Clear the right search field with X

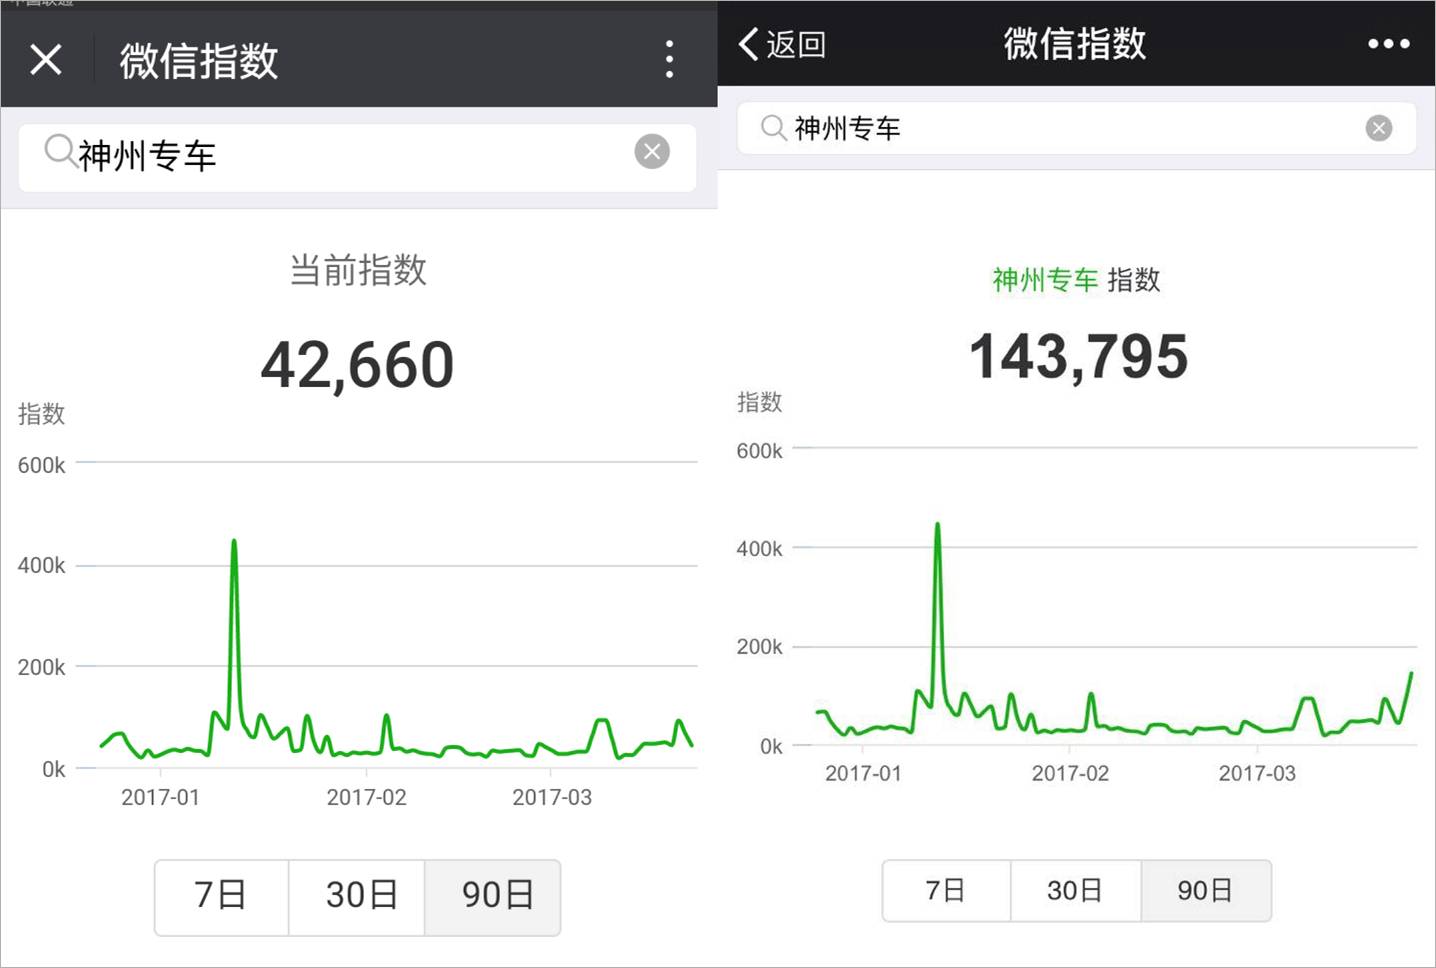[1379, 128]
